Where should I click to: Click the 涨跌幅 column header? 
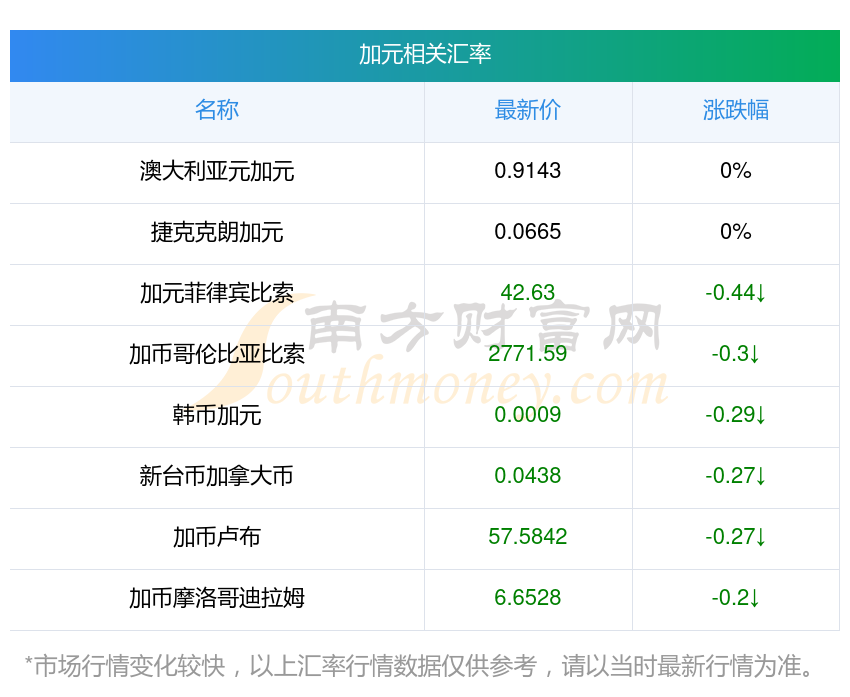(736, 110)
